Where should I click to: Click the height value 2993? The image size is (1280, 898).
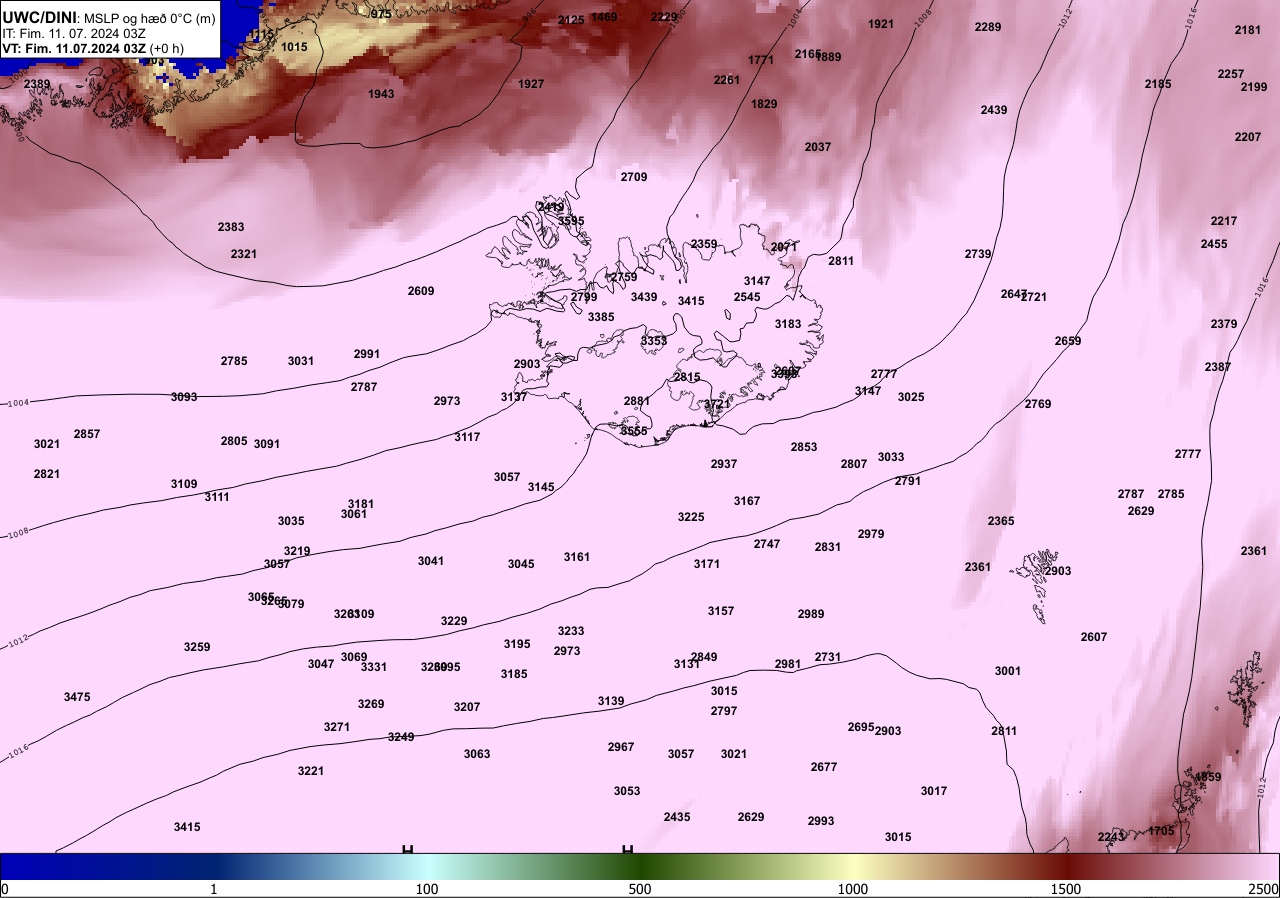pyautogui.click(x=821, y=821)
